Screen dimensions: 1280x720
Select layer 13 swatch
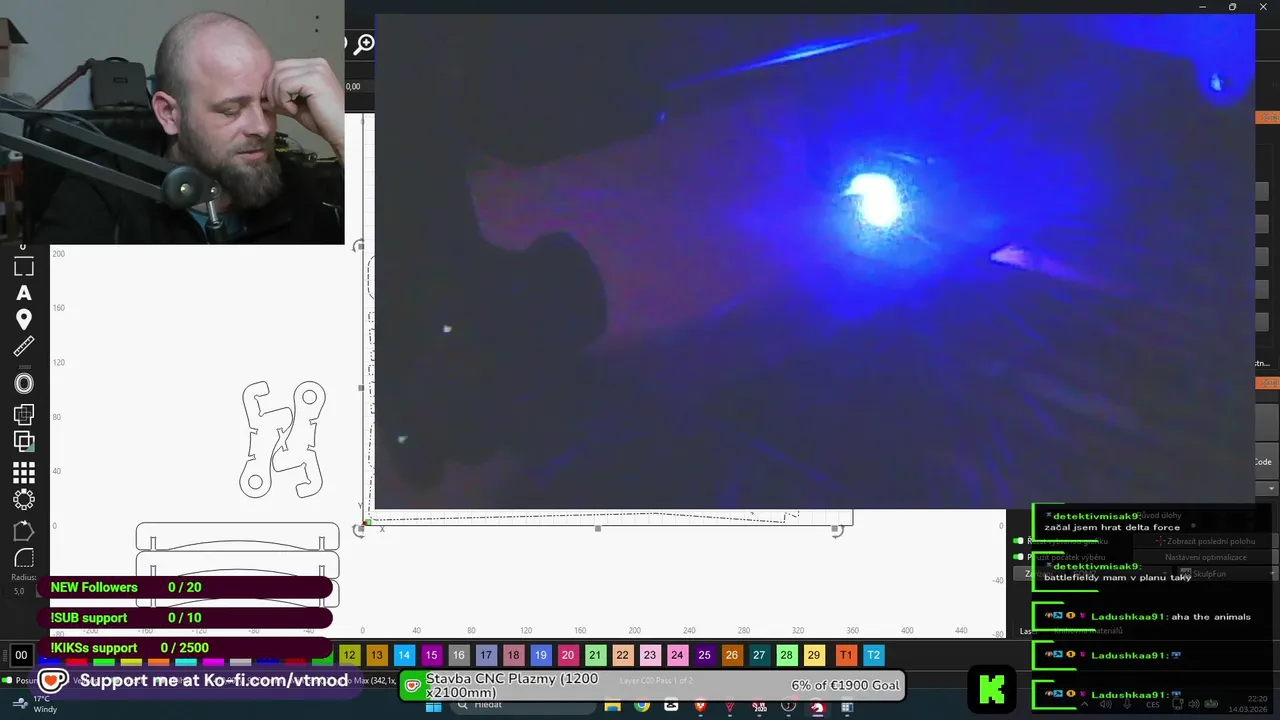376,656
